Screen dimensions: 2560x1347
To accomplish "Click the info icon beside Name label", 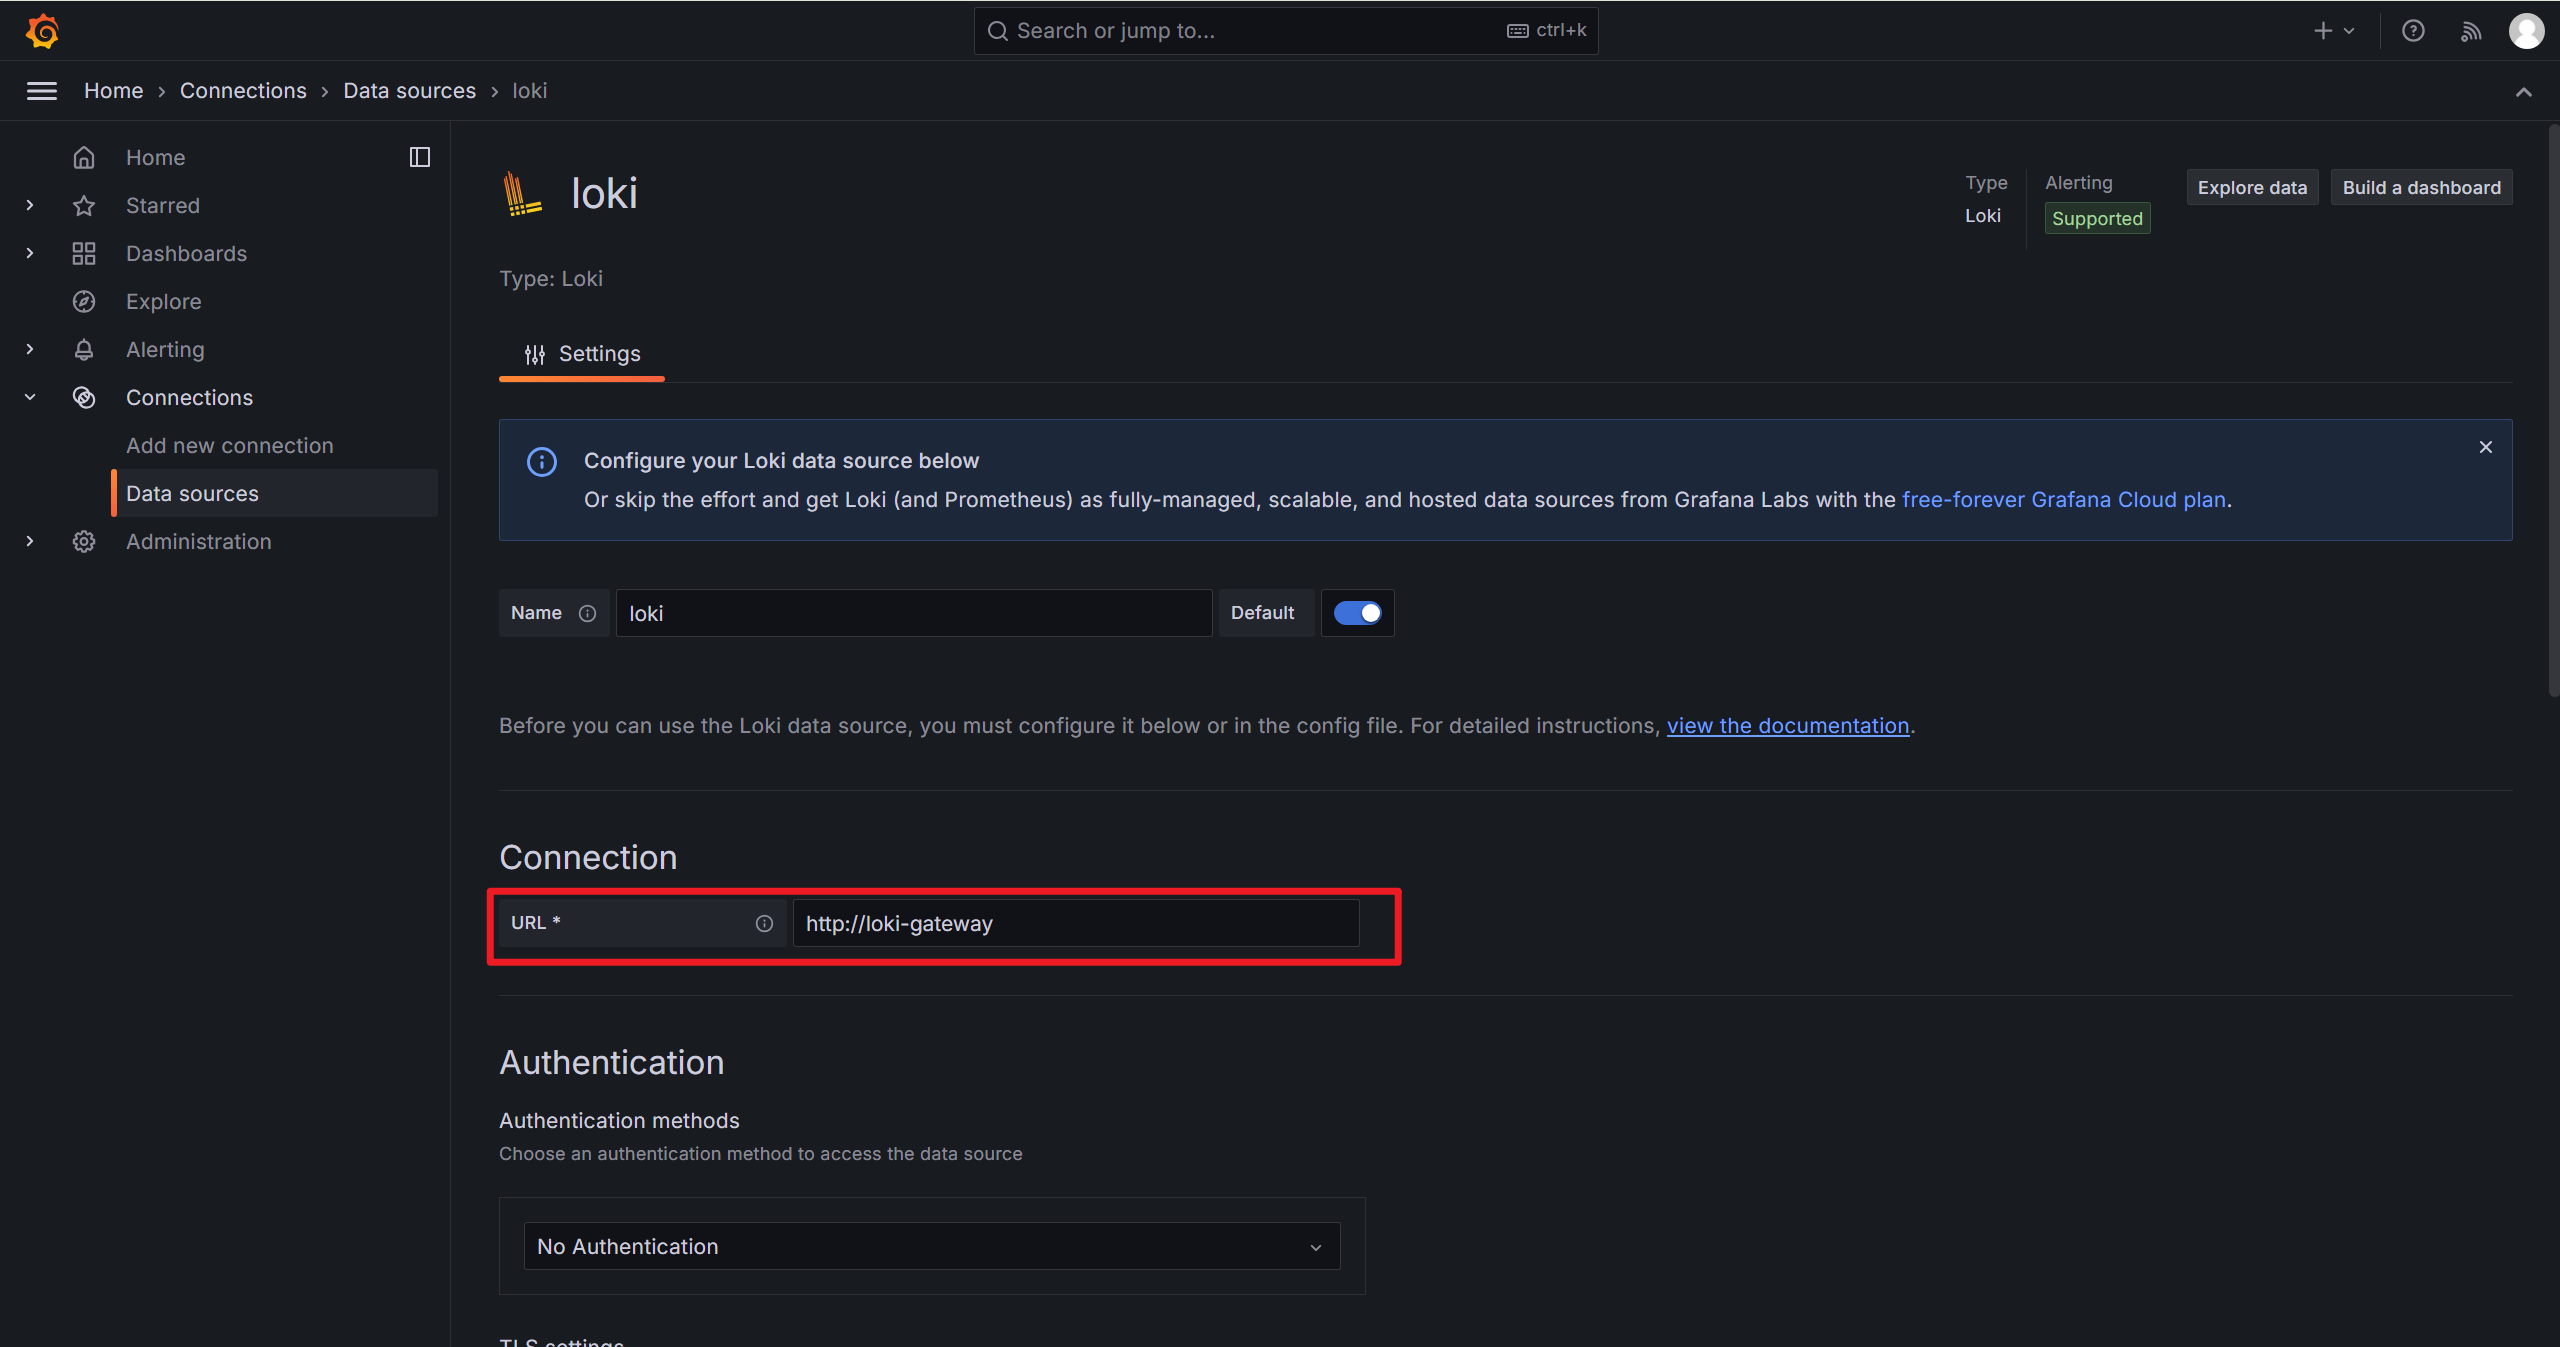I will tap(588, 613).
